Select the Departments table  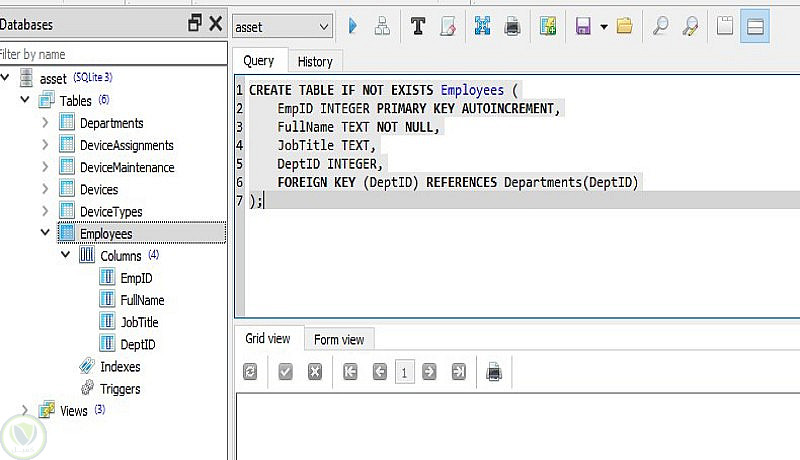(112, 123)
